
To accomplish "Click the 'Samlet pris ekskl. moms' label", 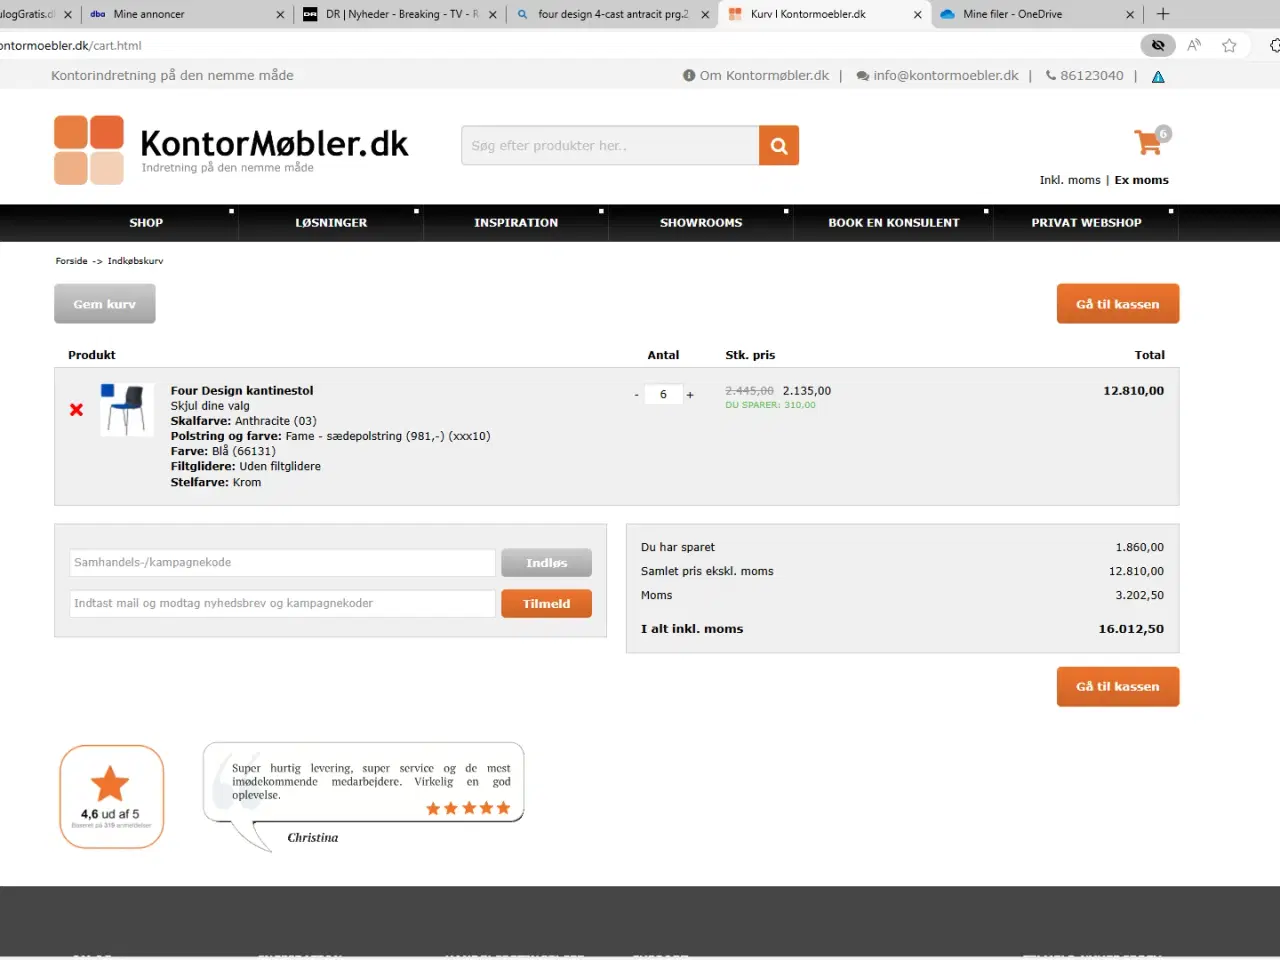I will click(x=707, y=572).
